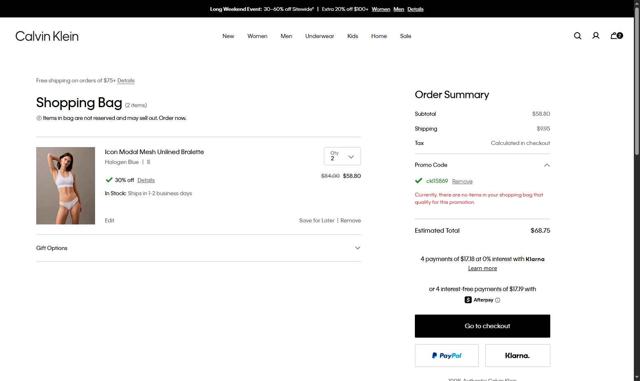Click the Afterpay logo
640x381 pixels.
[x=479, y=300]
